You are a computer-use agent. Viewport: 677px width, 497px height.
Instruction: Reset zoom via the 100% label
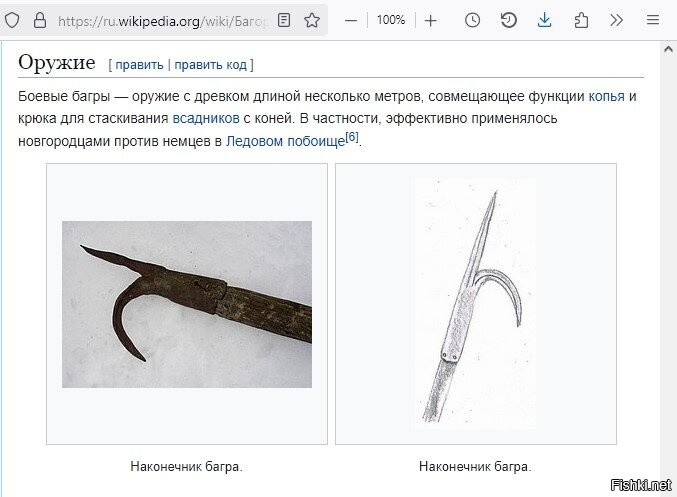pos(391,20)
